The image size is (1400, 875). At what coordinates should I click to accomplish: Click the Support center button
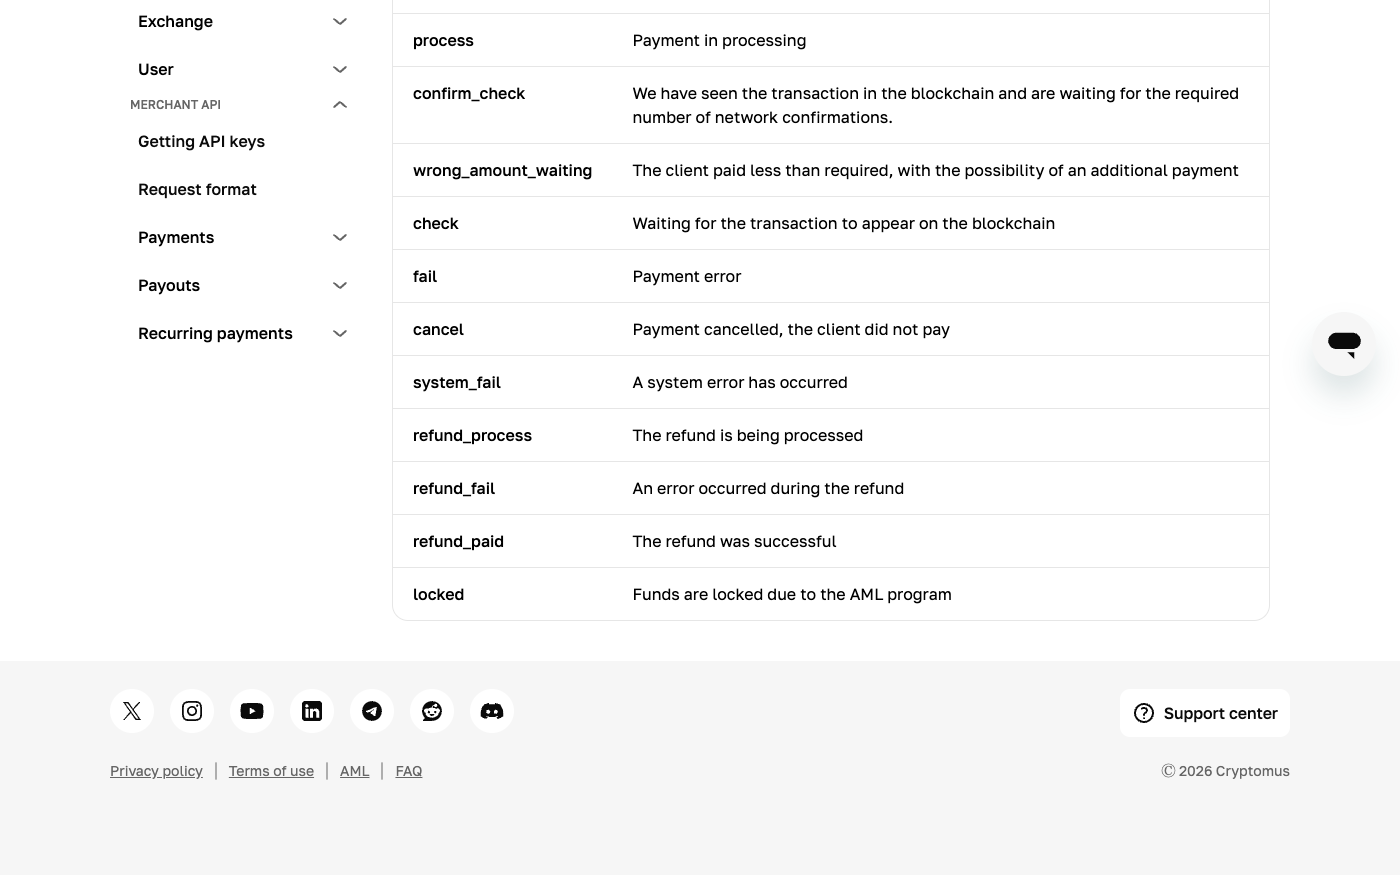click(1205, 713)
